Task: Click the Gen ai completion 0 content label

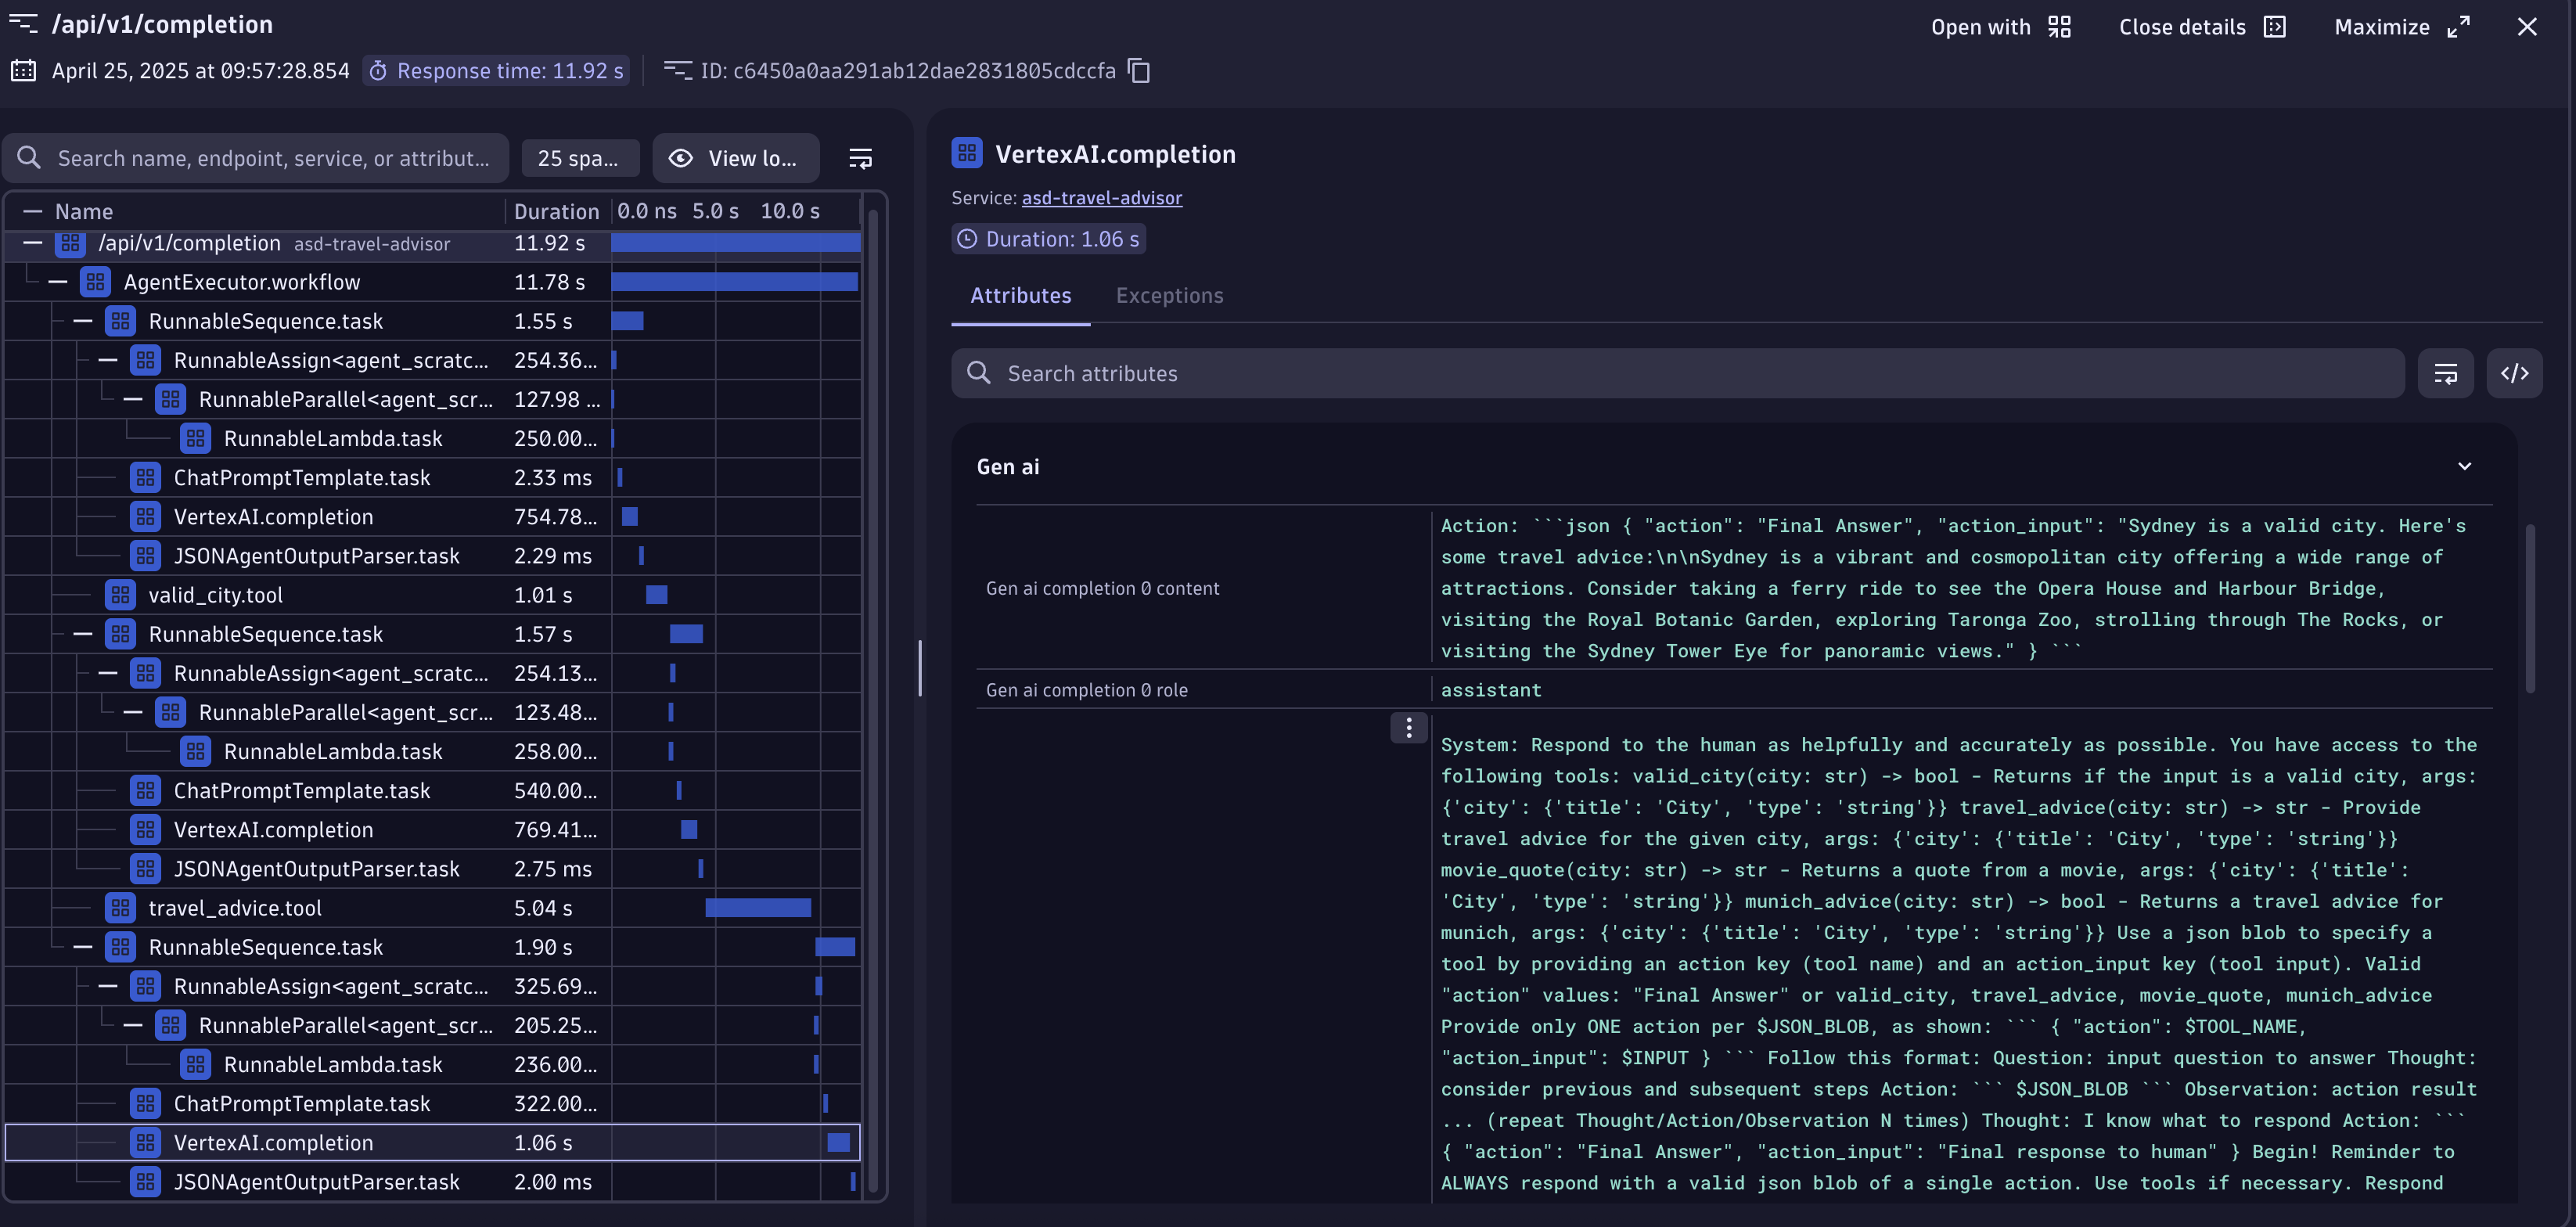Action: click(1102, 589)
